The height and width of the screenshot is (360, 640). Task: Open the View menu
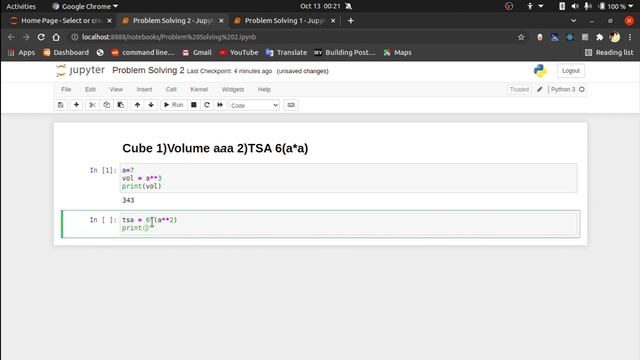116,89
